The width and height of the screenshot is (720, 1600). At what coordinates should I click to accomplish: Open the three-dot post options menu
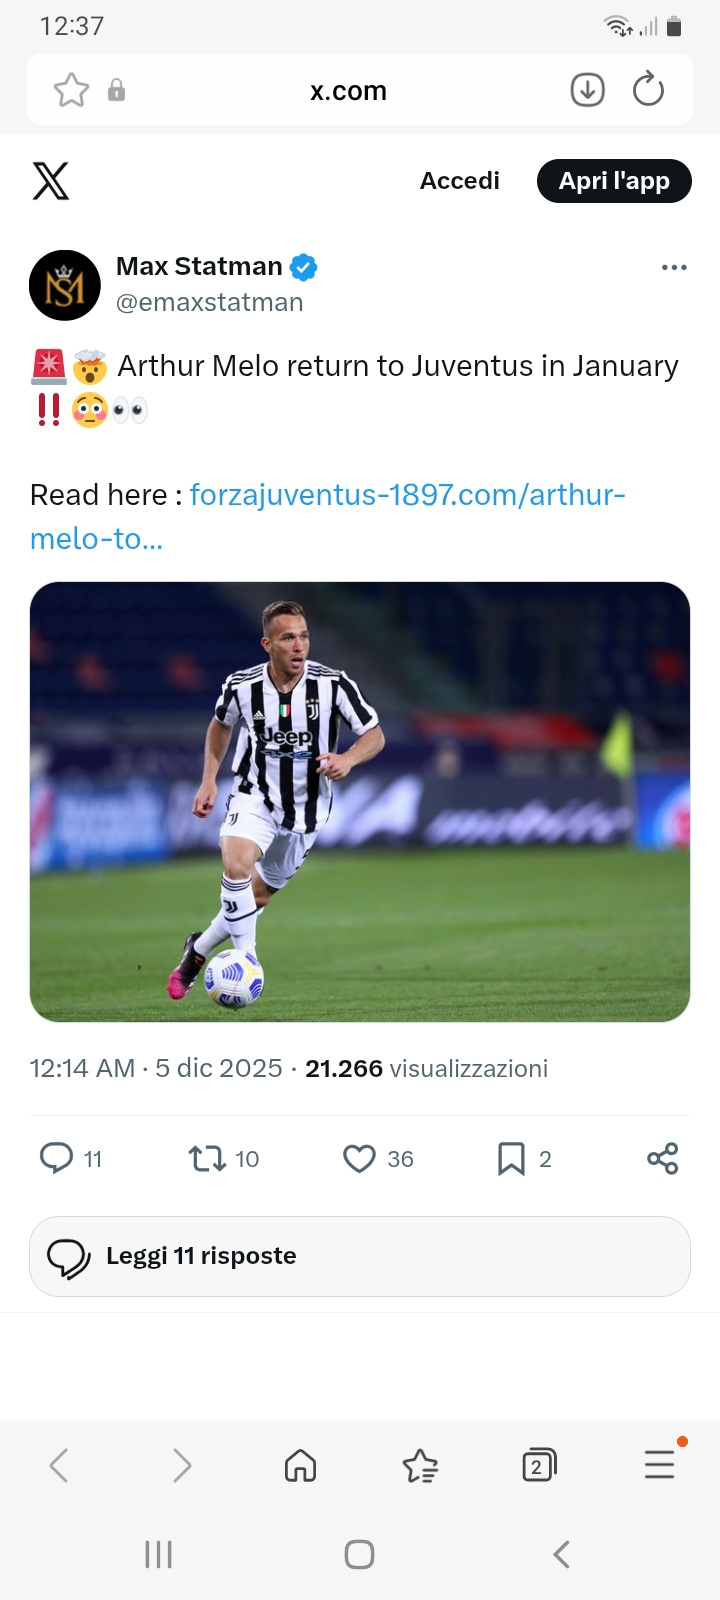(x=674, y=267)
